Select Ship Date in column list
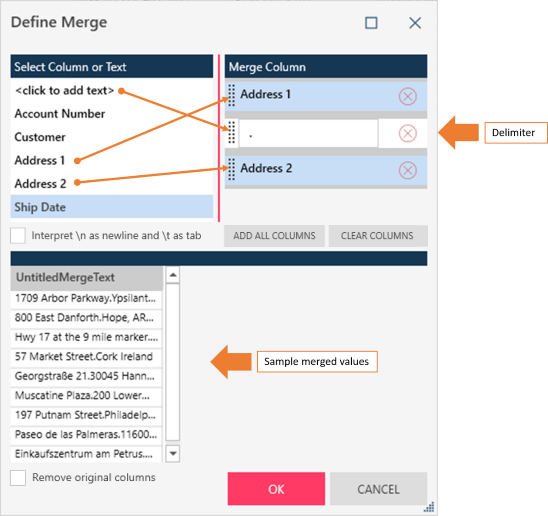Screen dimensions: 548x516 click(112, 207)
